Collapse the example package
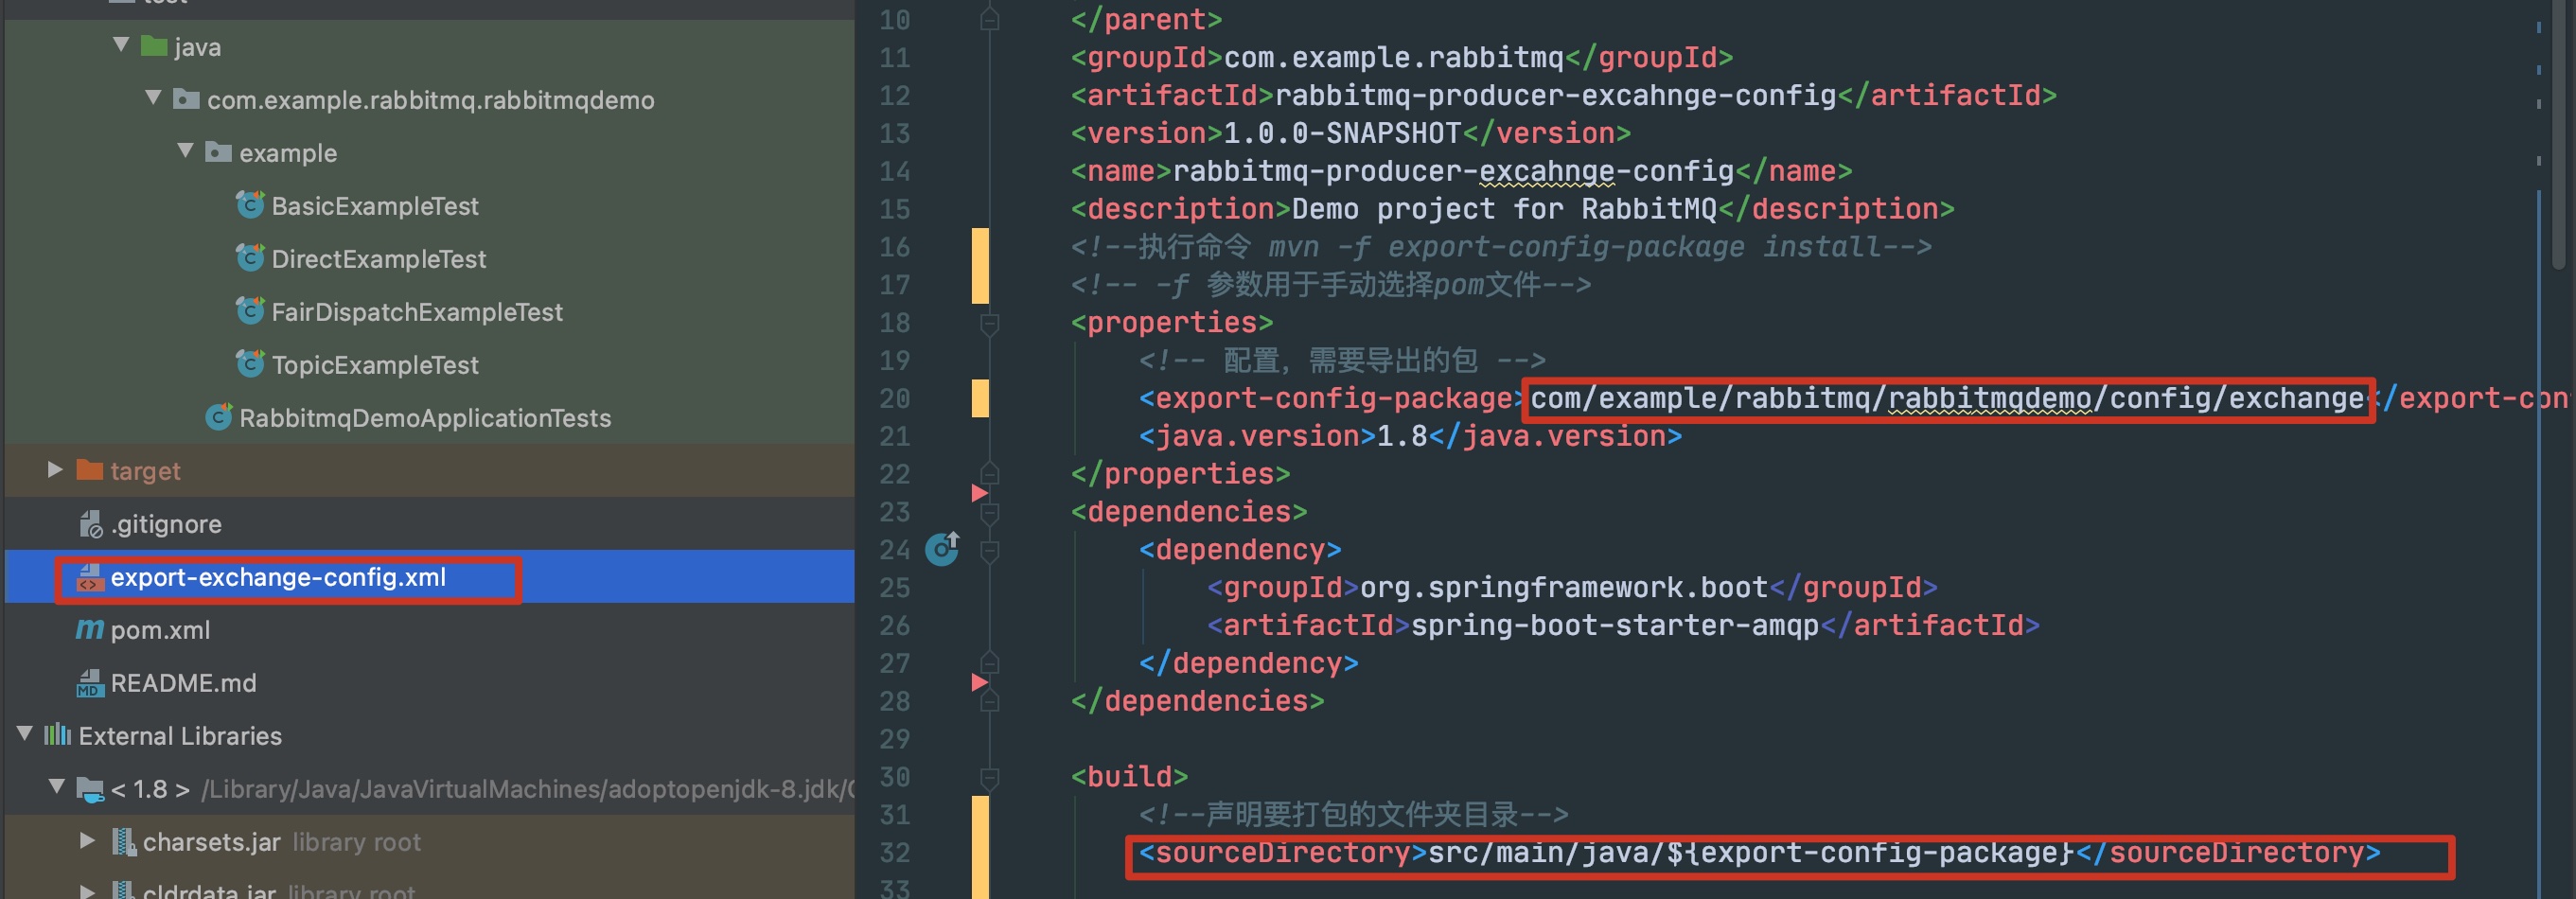Screen dimensions: 2576x899 185,151
